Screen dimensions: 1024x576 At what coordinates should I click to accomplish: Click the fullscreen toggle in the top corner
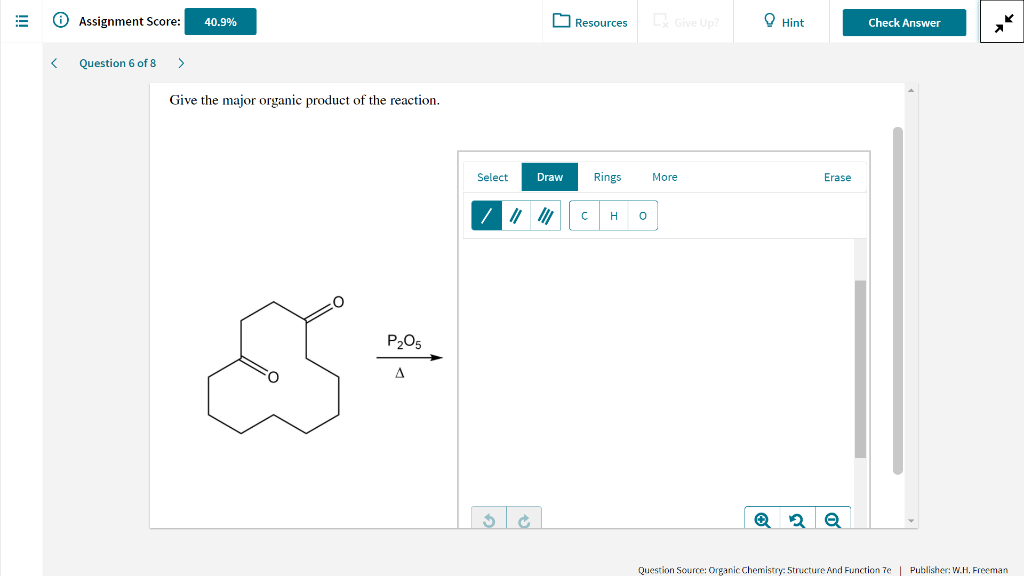coord(1001,21)
